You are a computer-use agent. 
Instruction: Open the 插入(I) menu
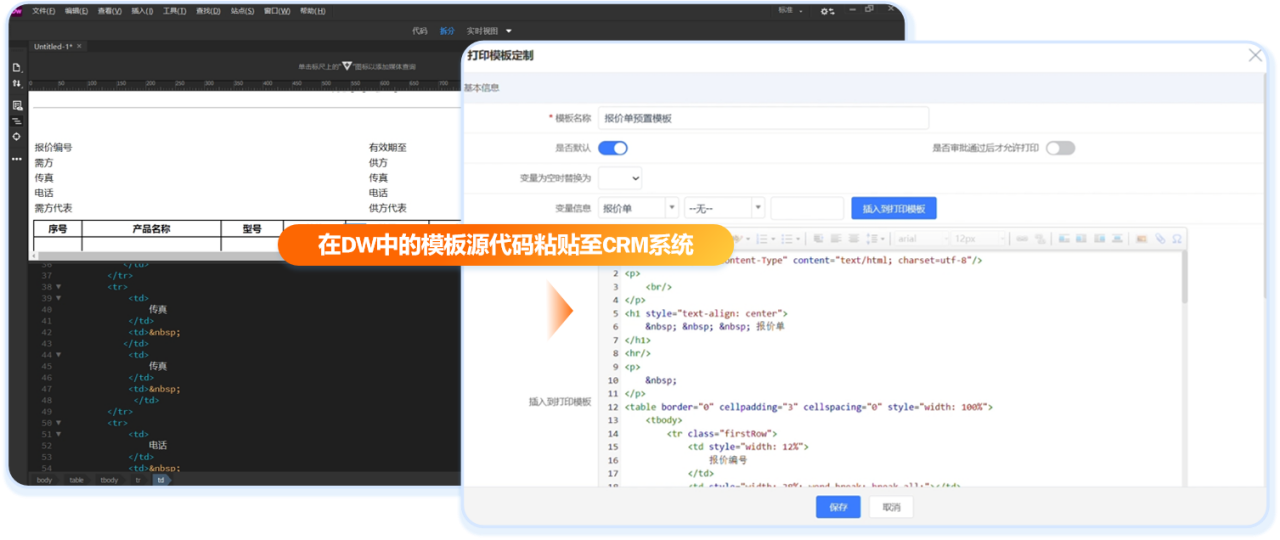pyautogui.click(x=142, y=11)
